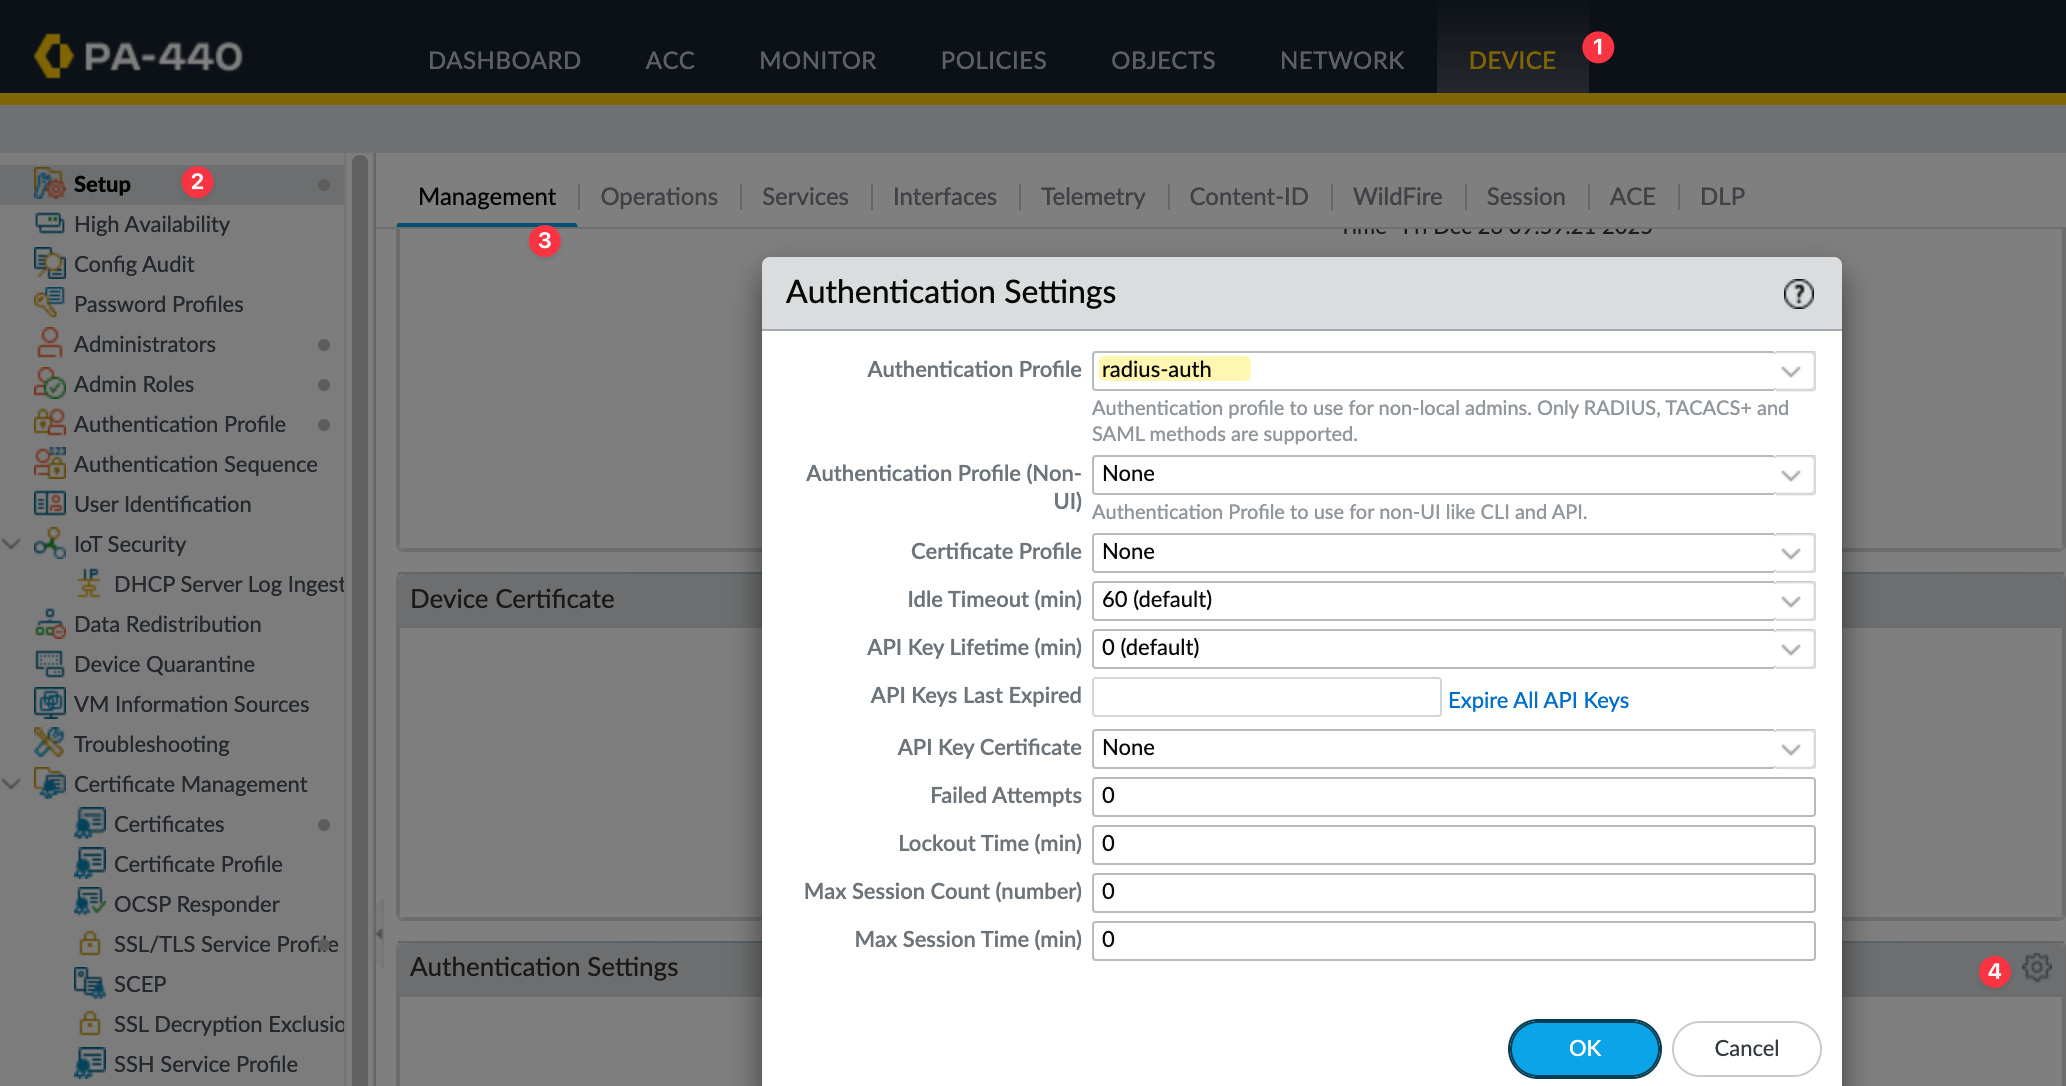Collapse the Certificate Management tree
This screenshot has width=2066, height=1086.
12,784
